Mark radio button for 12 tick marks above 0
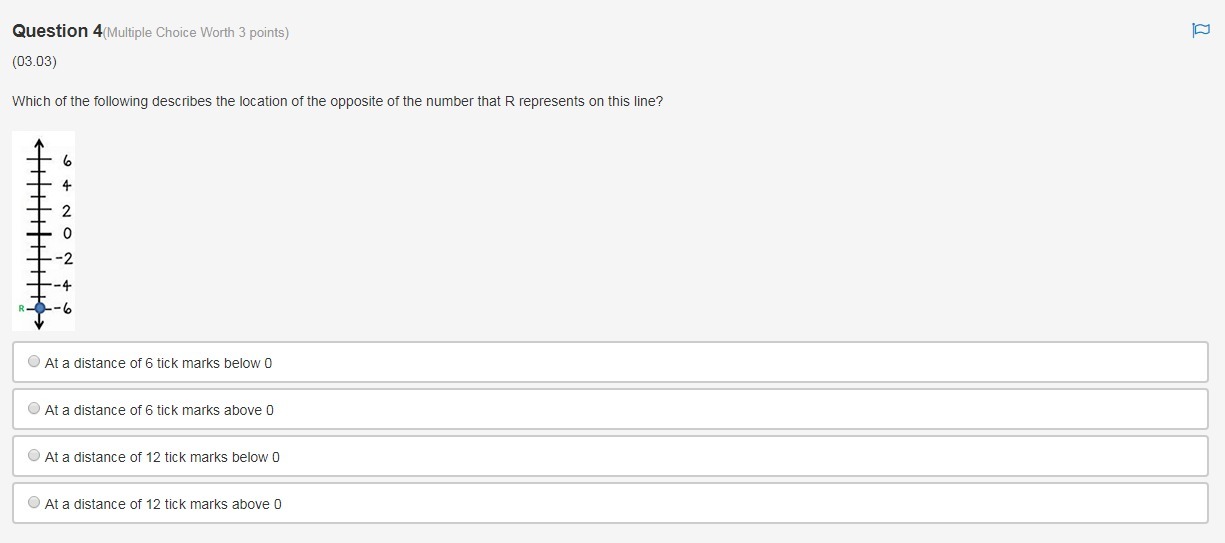 click(35, 503)
